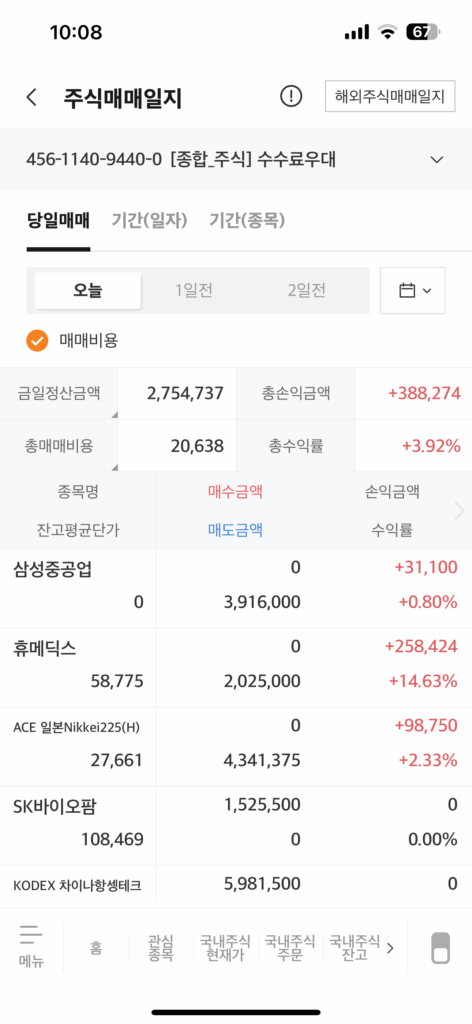Viewport: 472px width, 1024px height.
Task: Select the 오늘 segment
Action: (88, 291)
